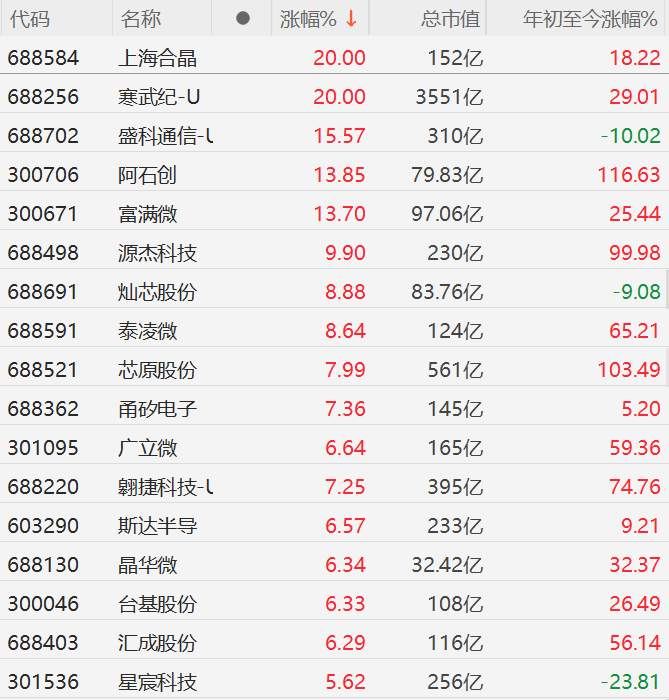The width and height of the screenshot is (669, 700).
Task: Select stock code 300706
Action: pyautogui.click(x=43, y=175)
